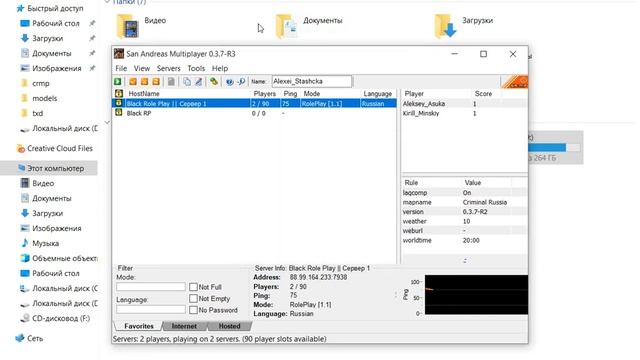Click the Быстрый доступ star icon
This screenshot has width=640, height=360.
(20, 8)
